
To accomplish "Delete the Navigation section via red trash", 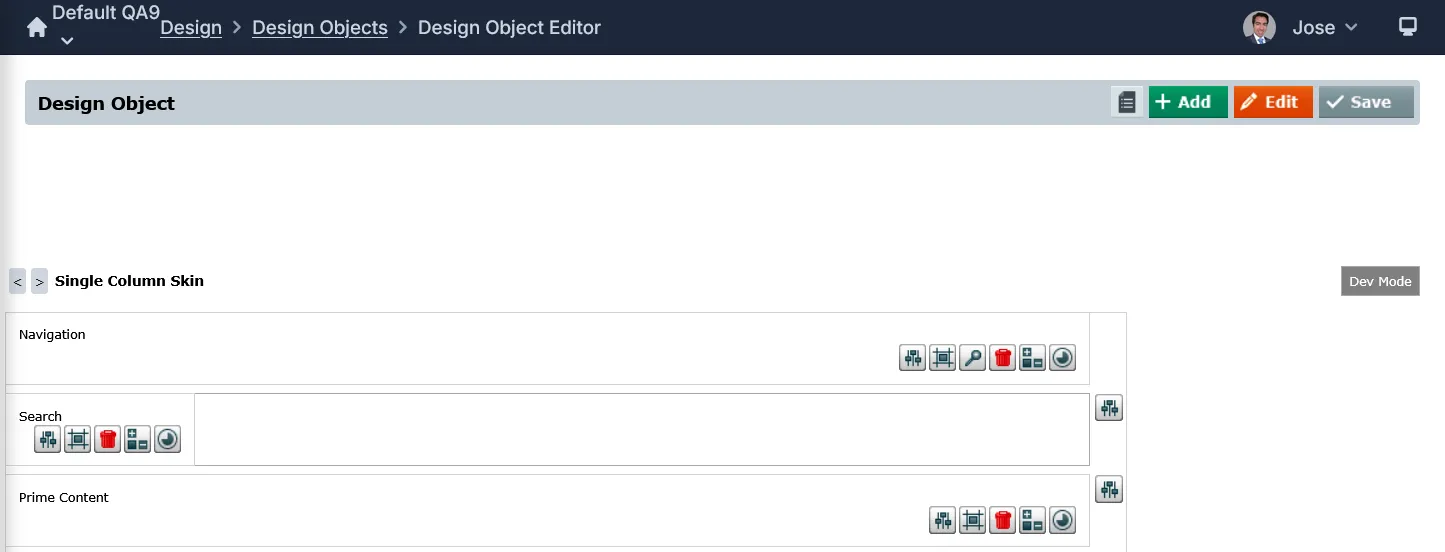I will [x=1003, y=358].
